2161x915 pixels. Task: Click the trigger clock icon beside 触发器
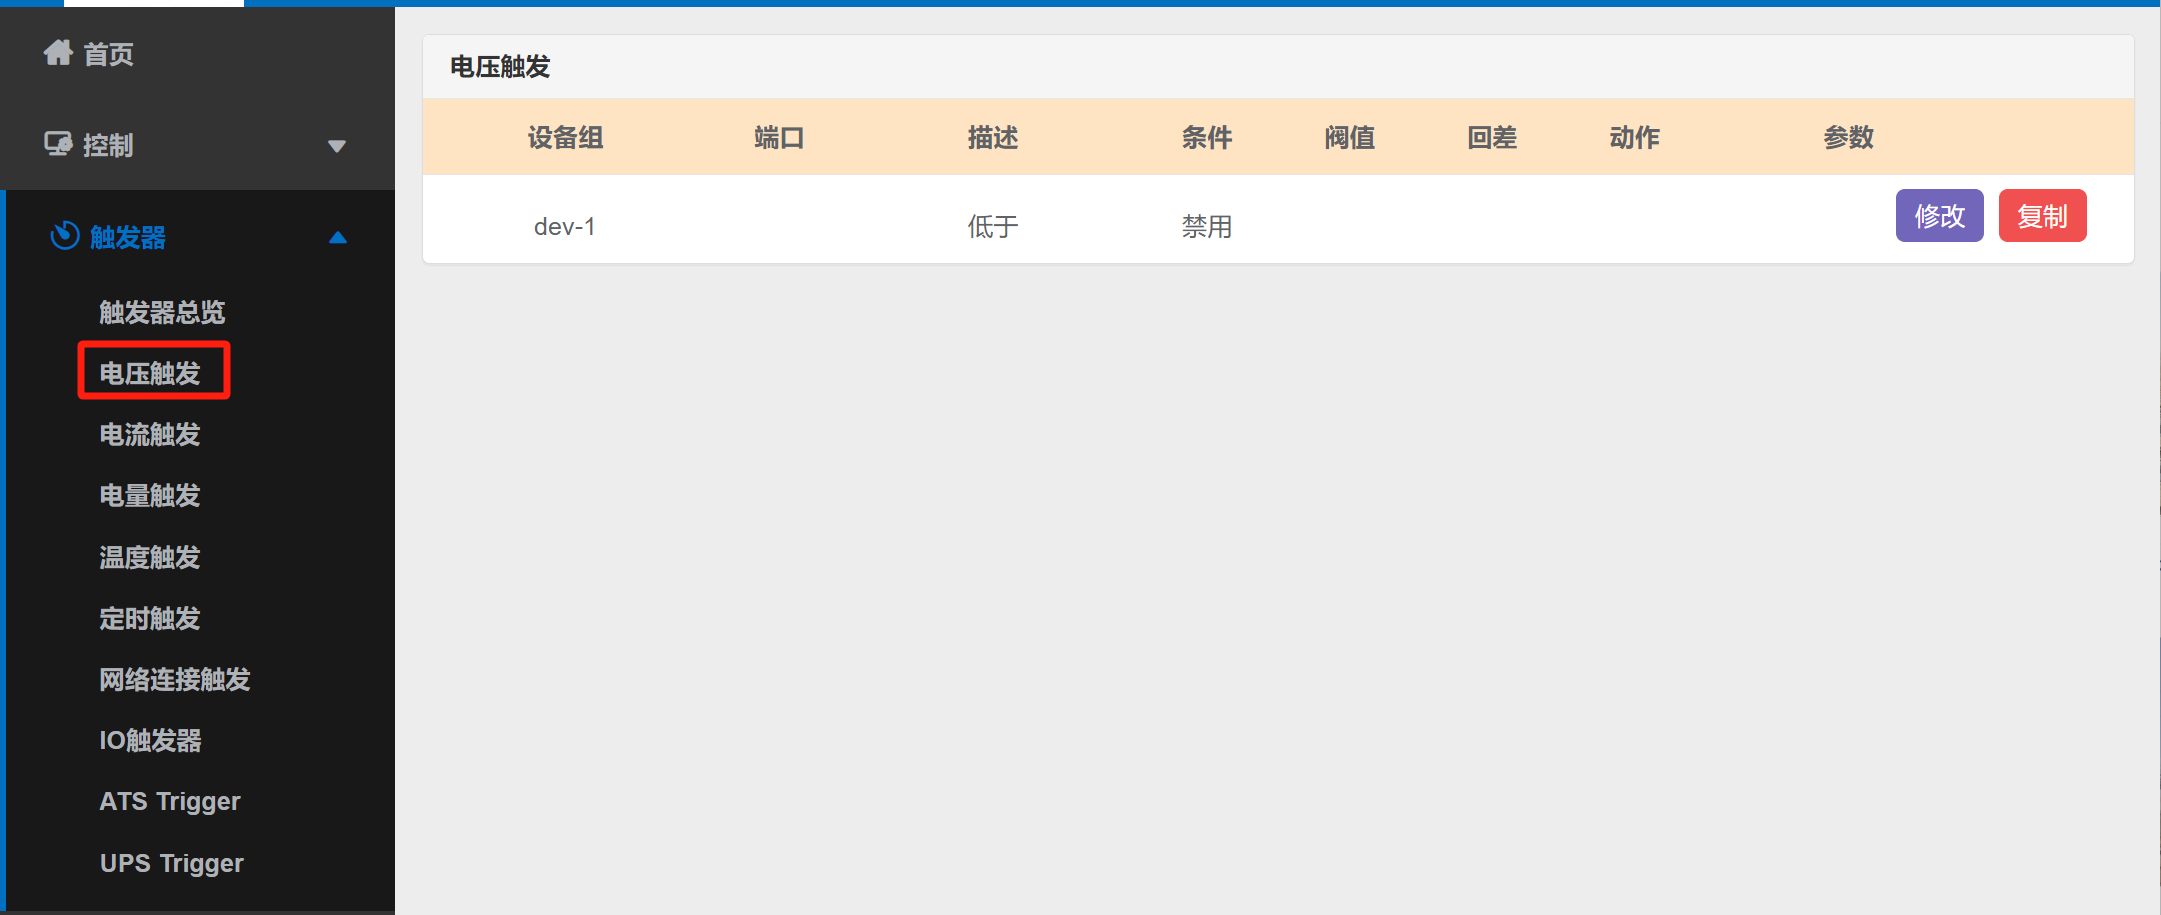[65, 236]
